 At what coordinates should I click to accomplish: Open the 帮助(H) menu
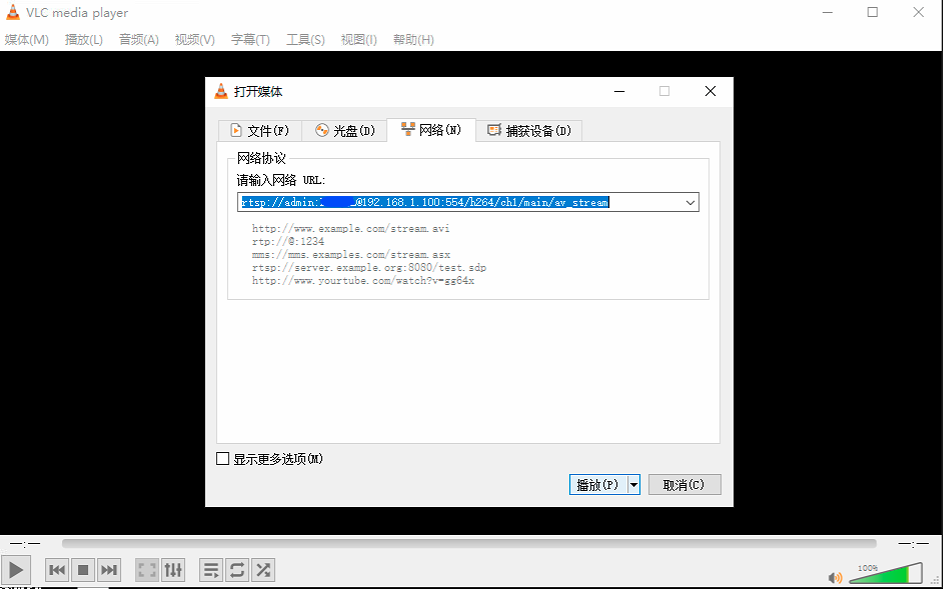(x=413, y=40)
